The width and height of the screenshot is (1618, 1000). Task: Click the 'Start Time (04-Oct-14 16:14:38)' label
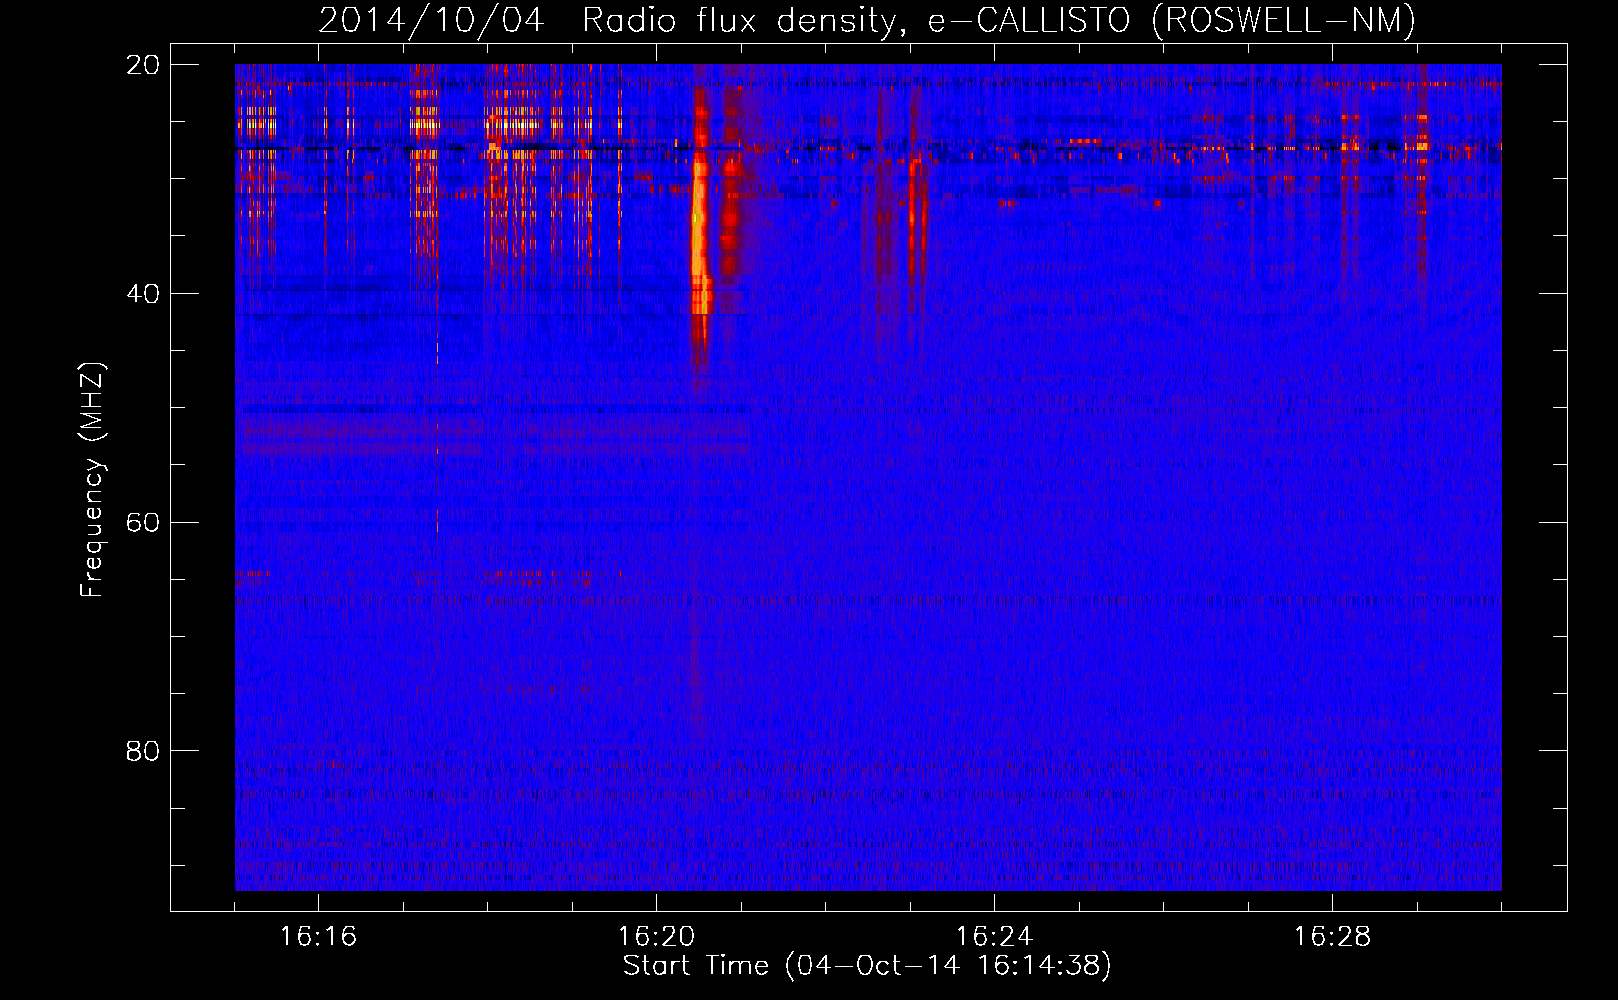tap(867, 966)
